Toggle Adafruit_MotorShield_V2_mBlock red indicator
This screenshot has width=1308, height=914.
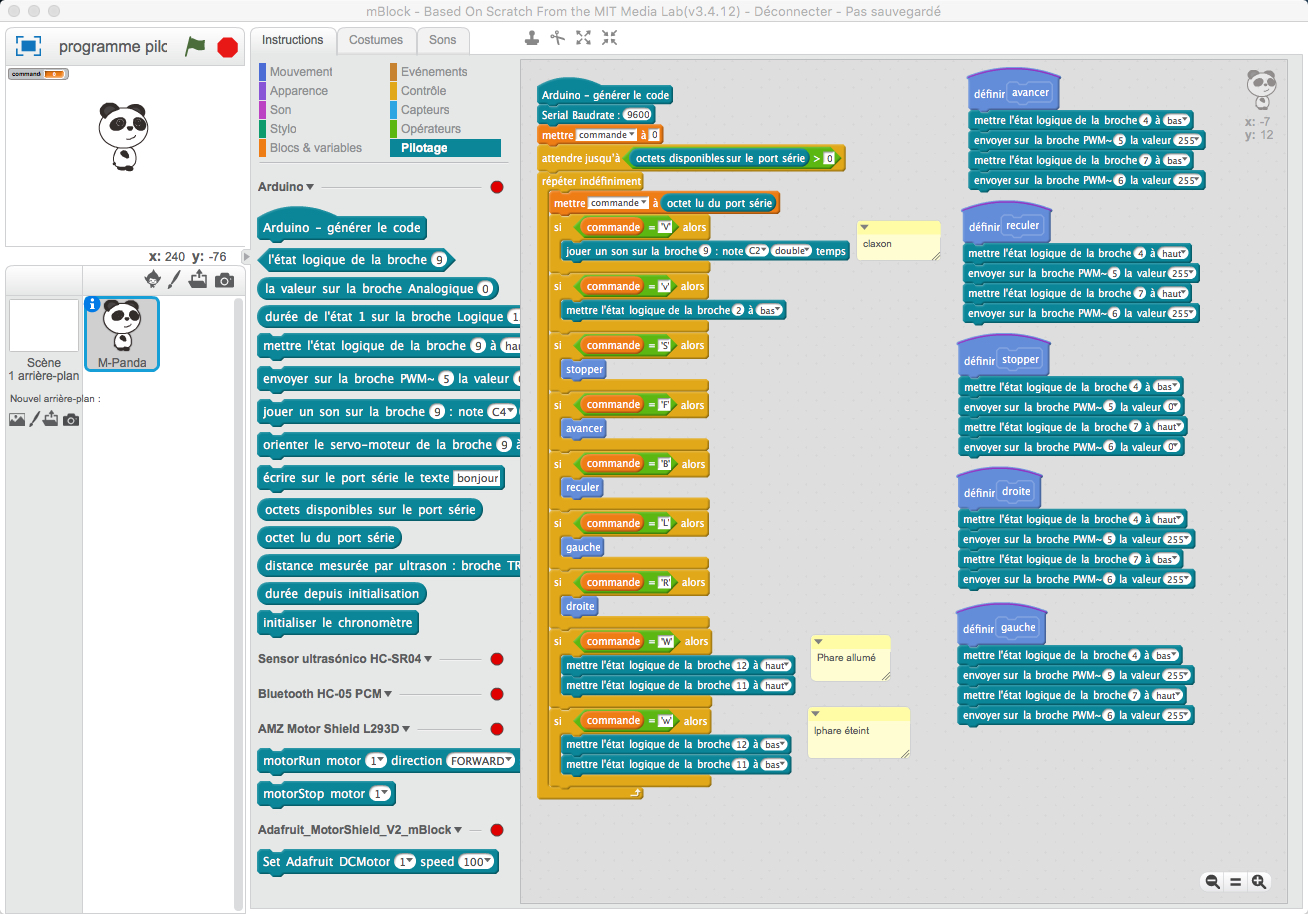pos(497,830)
